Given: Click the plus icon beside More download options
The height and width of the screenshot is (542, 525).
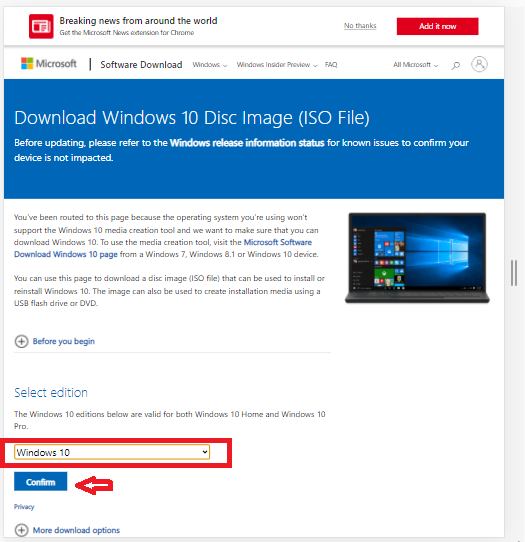Looking at the screenshot, I should point(21,530).
